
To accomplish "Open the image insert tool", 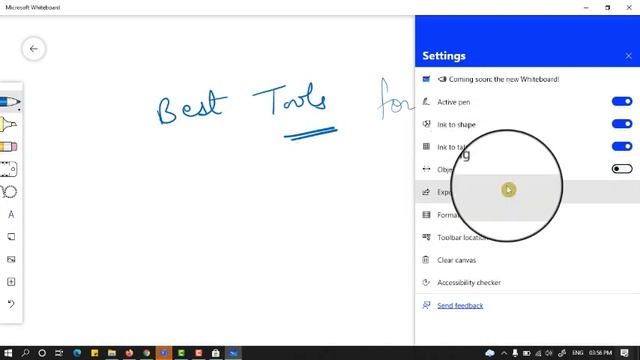I will [x=11, y=259].
